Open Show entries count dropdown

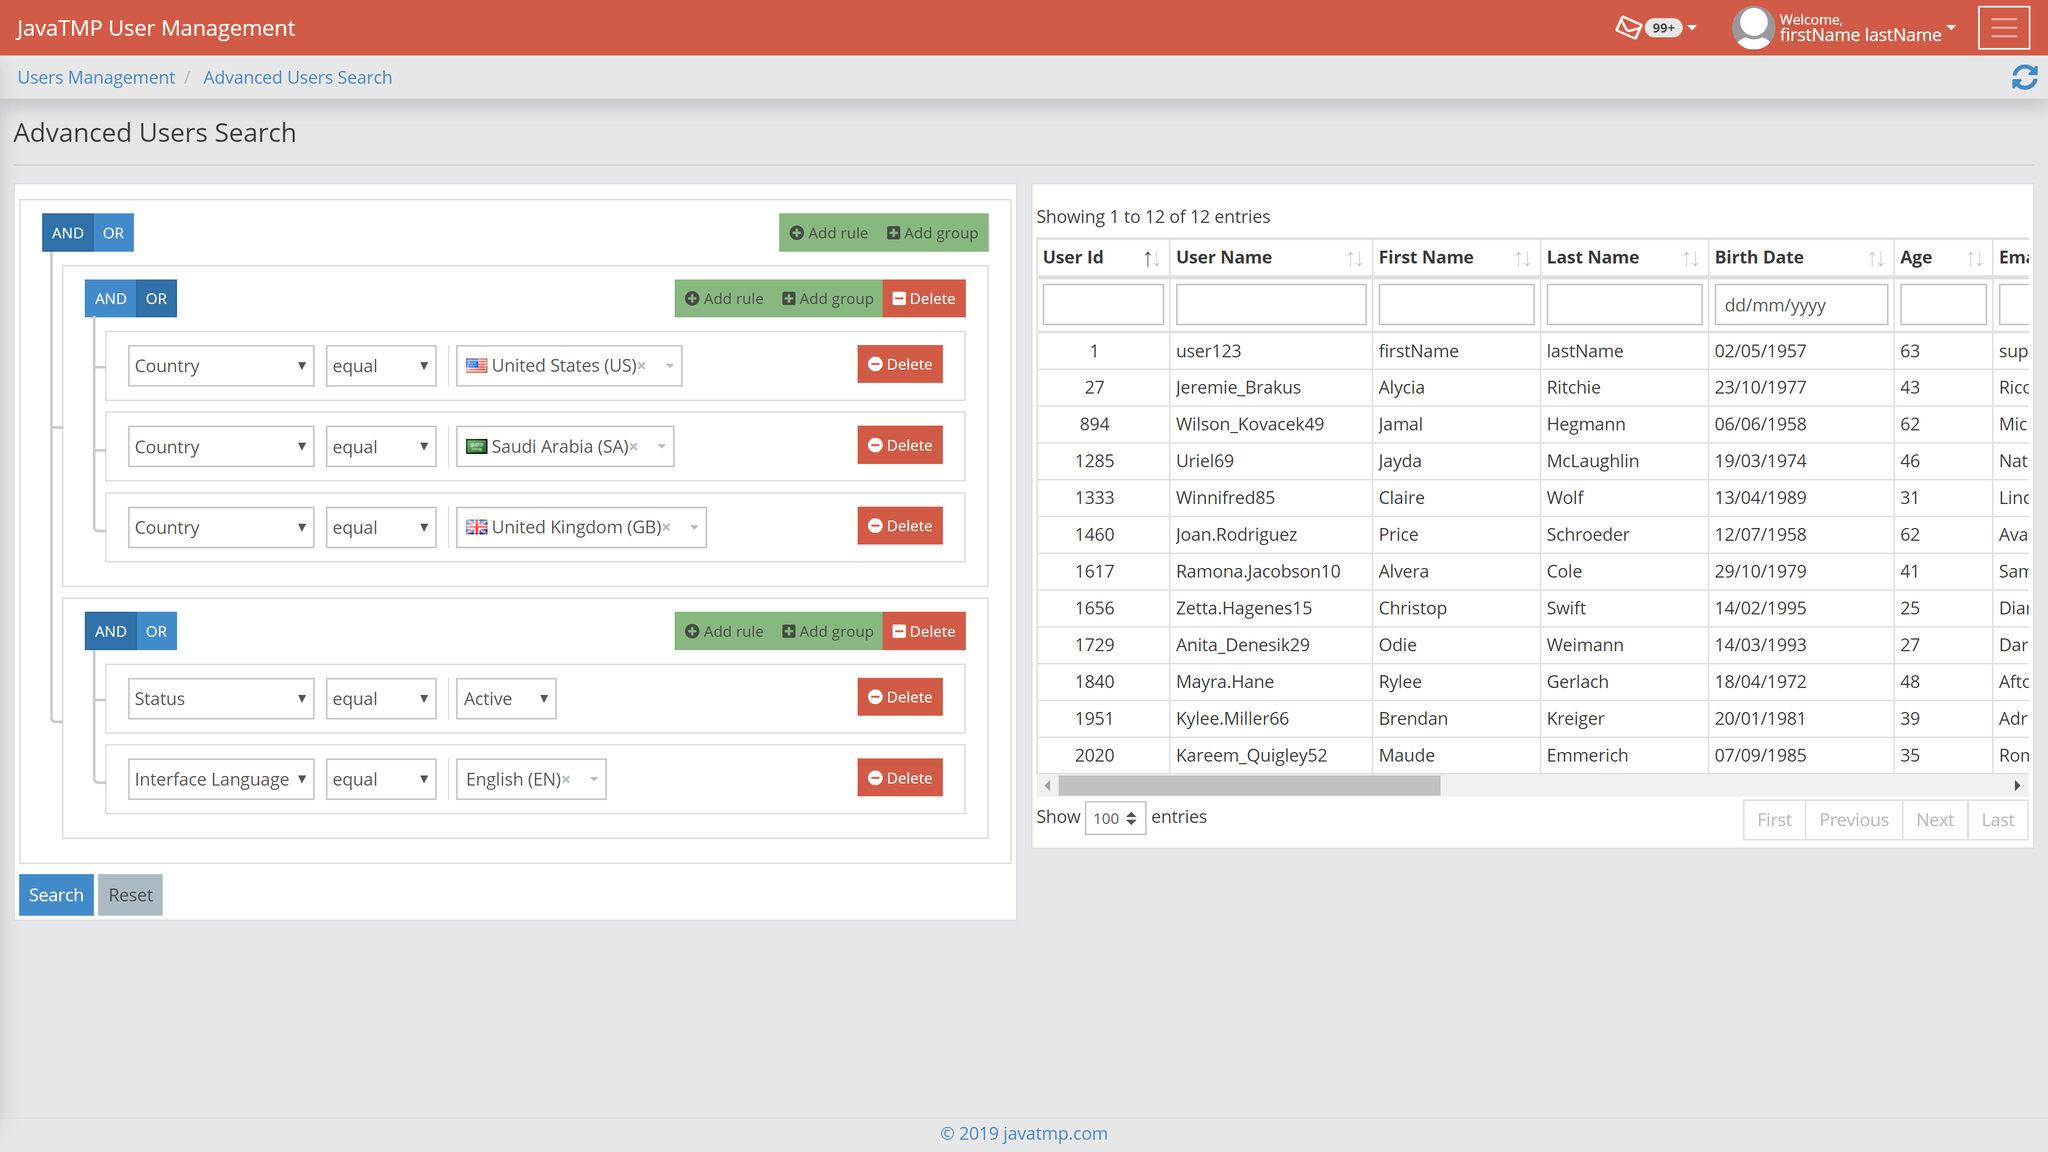click(1115, 818)
